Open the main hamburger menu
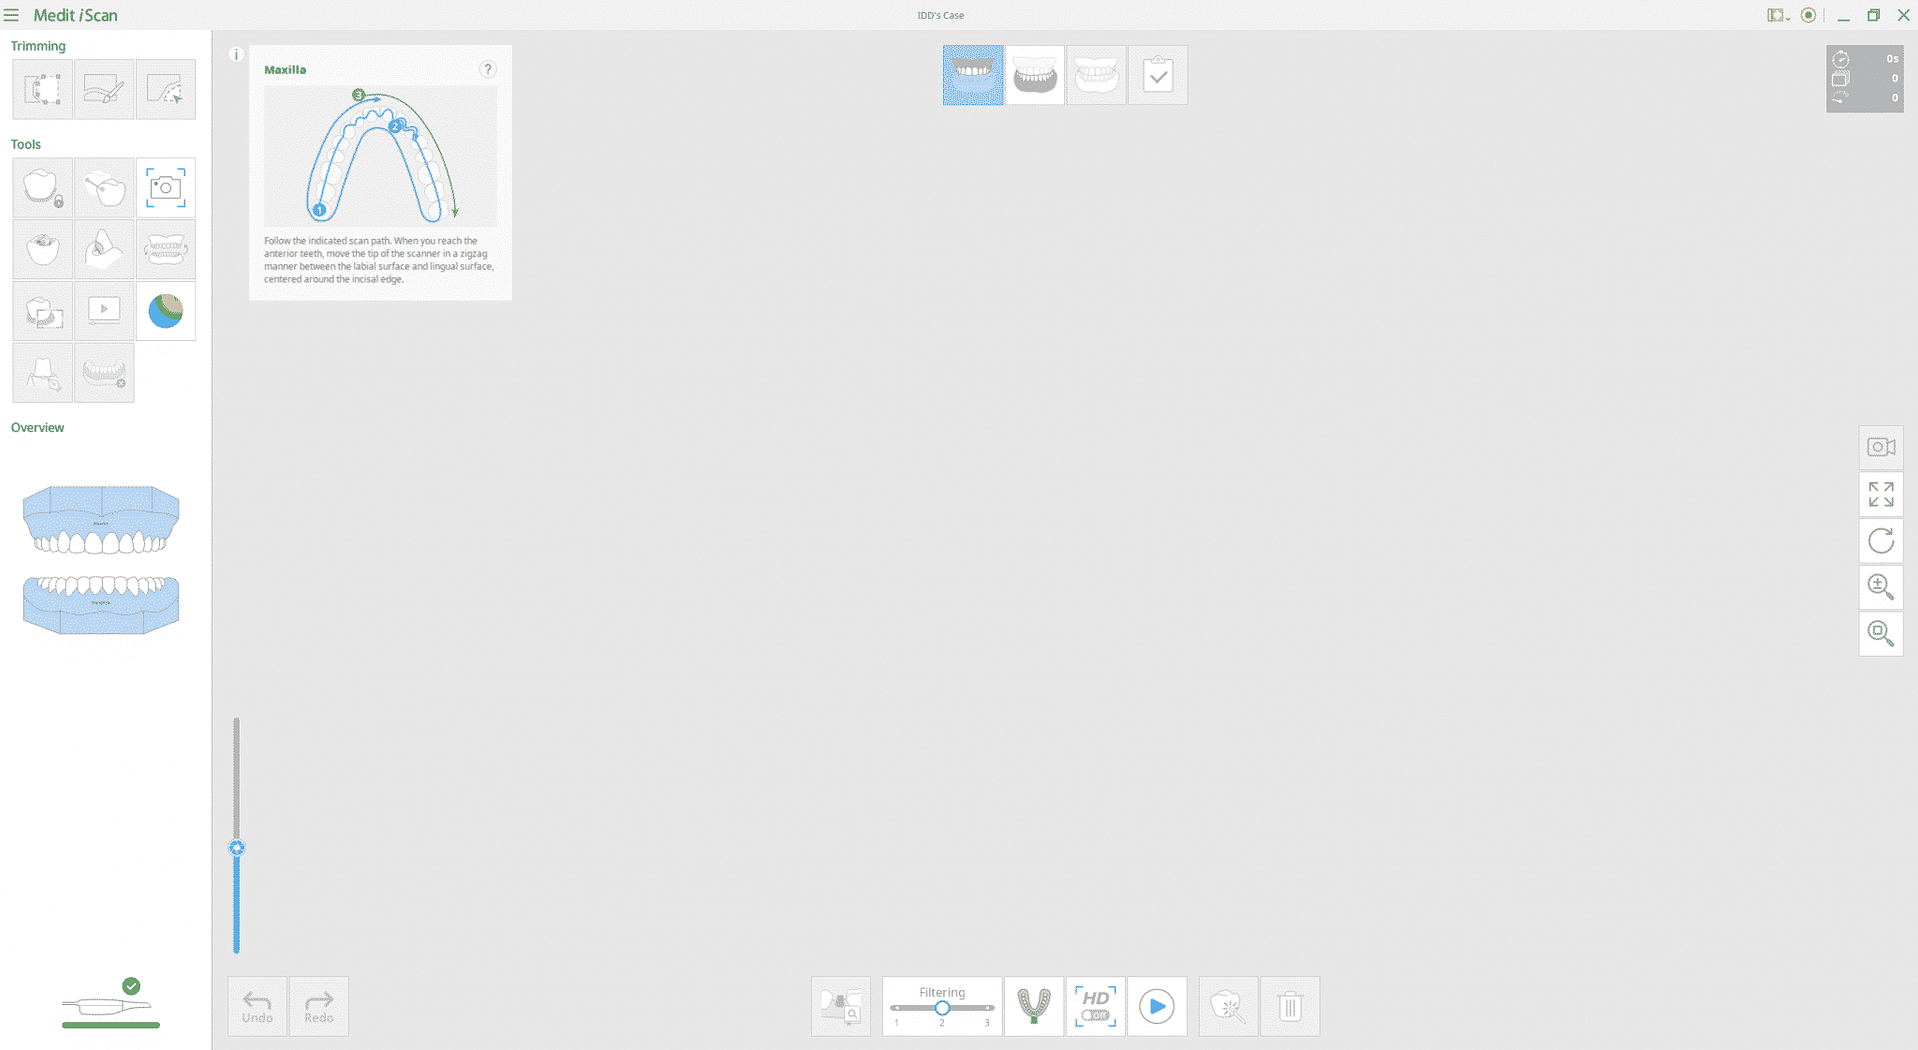 click(x=11, y=15)
